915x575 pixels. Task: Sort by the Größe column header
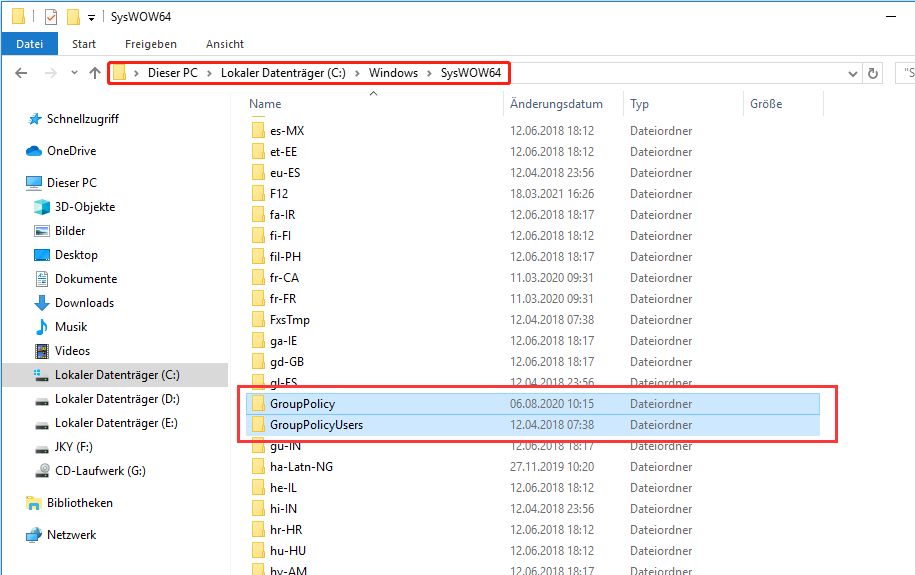pos(766,104)
